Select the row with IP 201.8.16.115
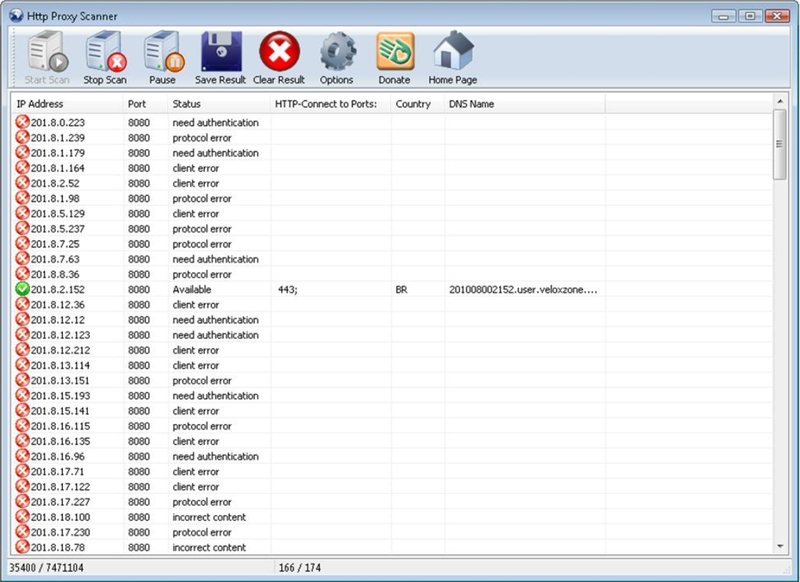800x582 pixels. pyautogui.click(x=392, y=426)
